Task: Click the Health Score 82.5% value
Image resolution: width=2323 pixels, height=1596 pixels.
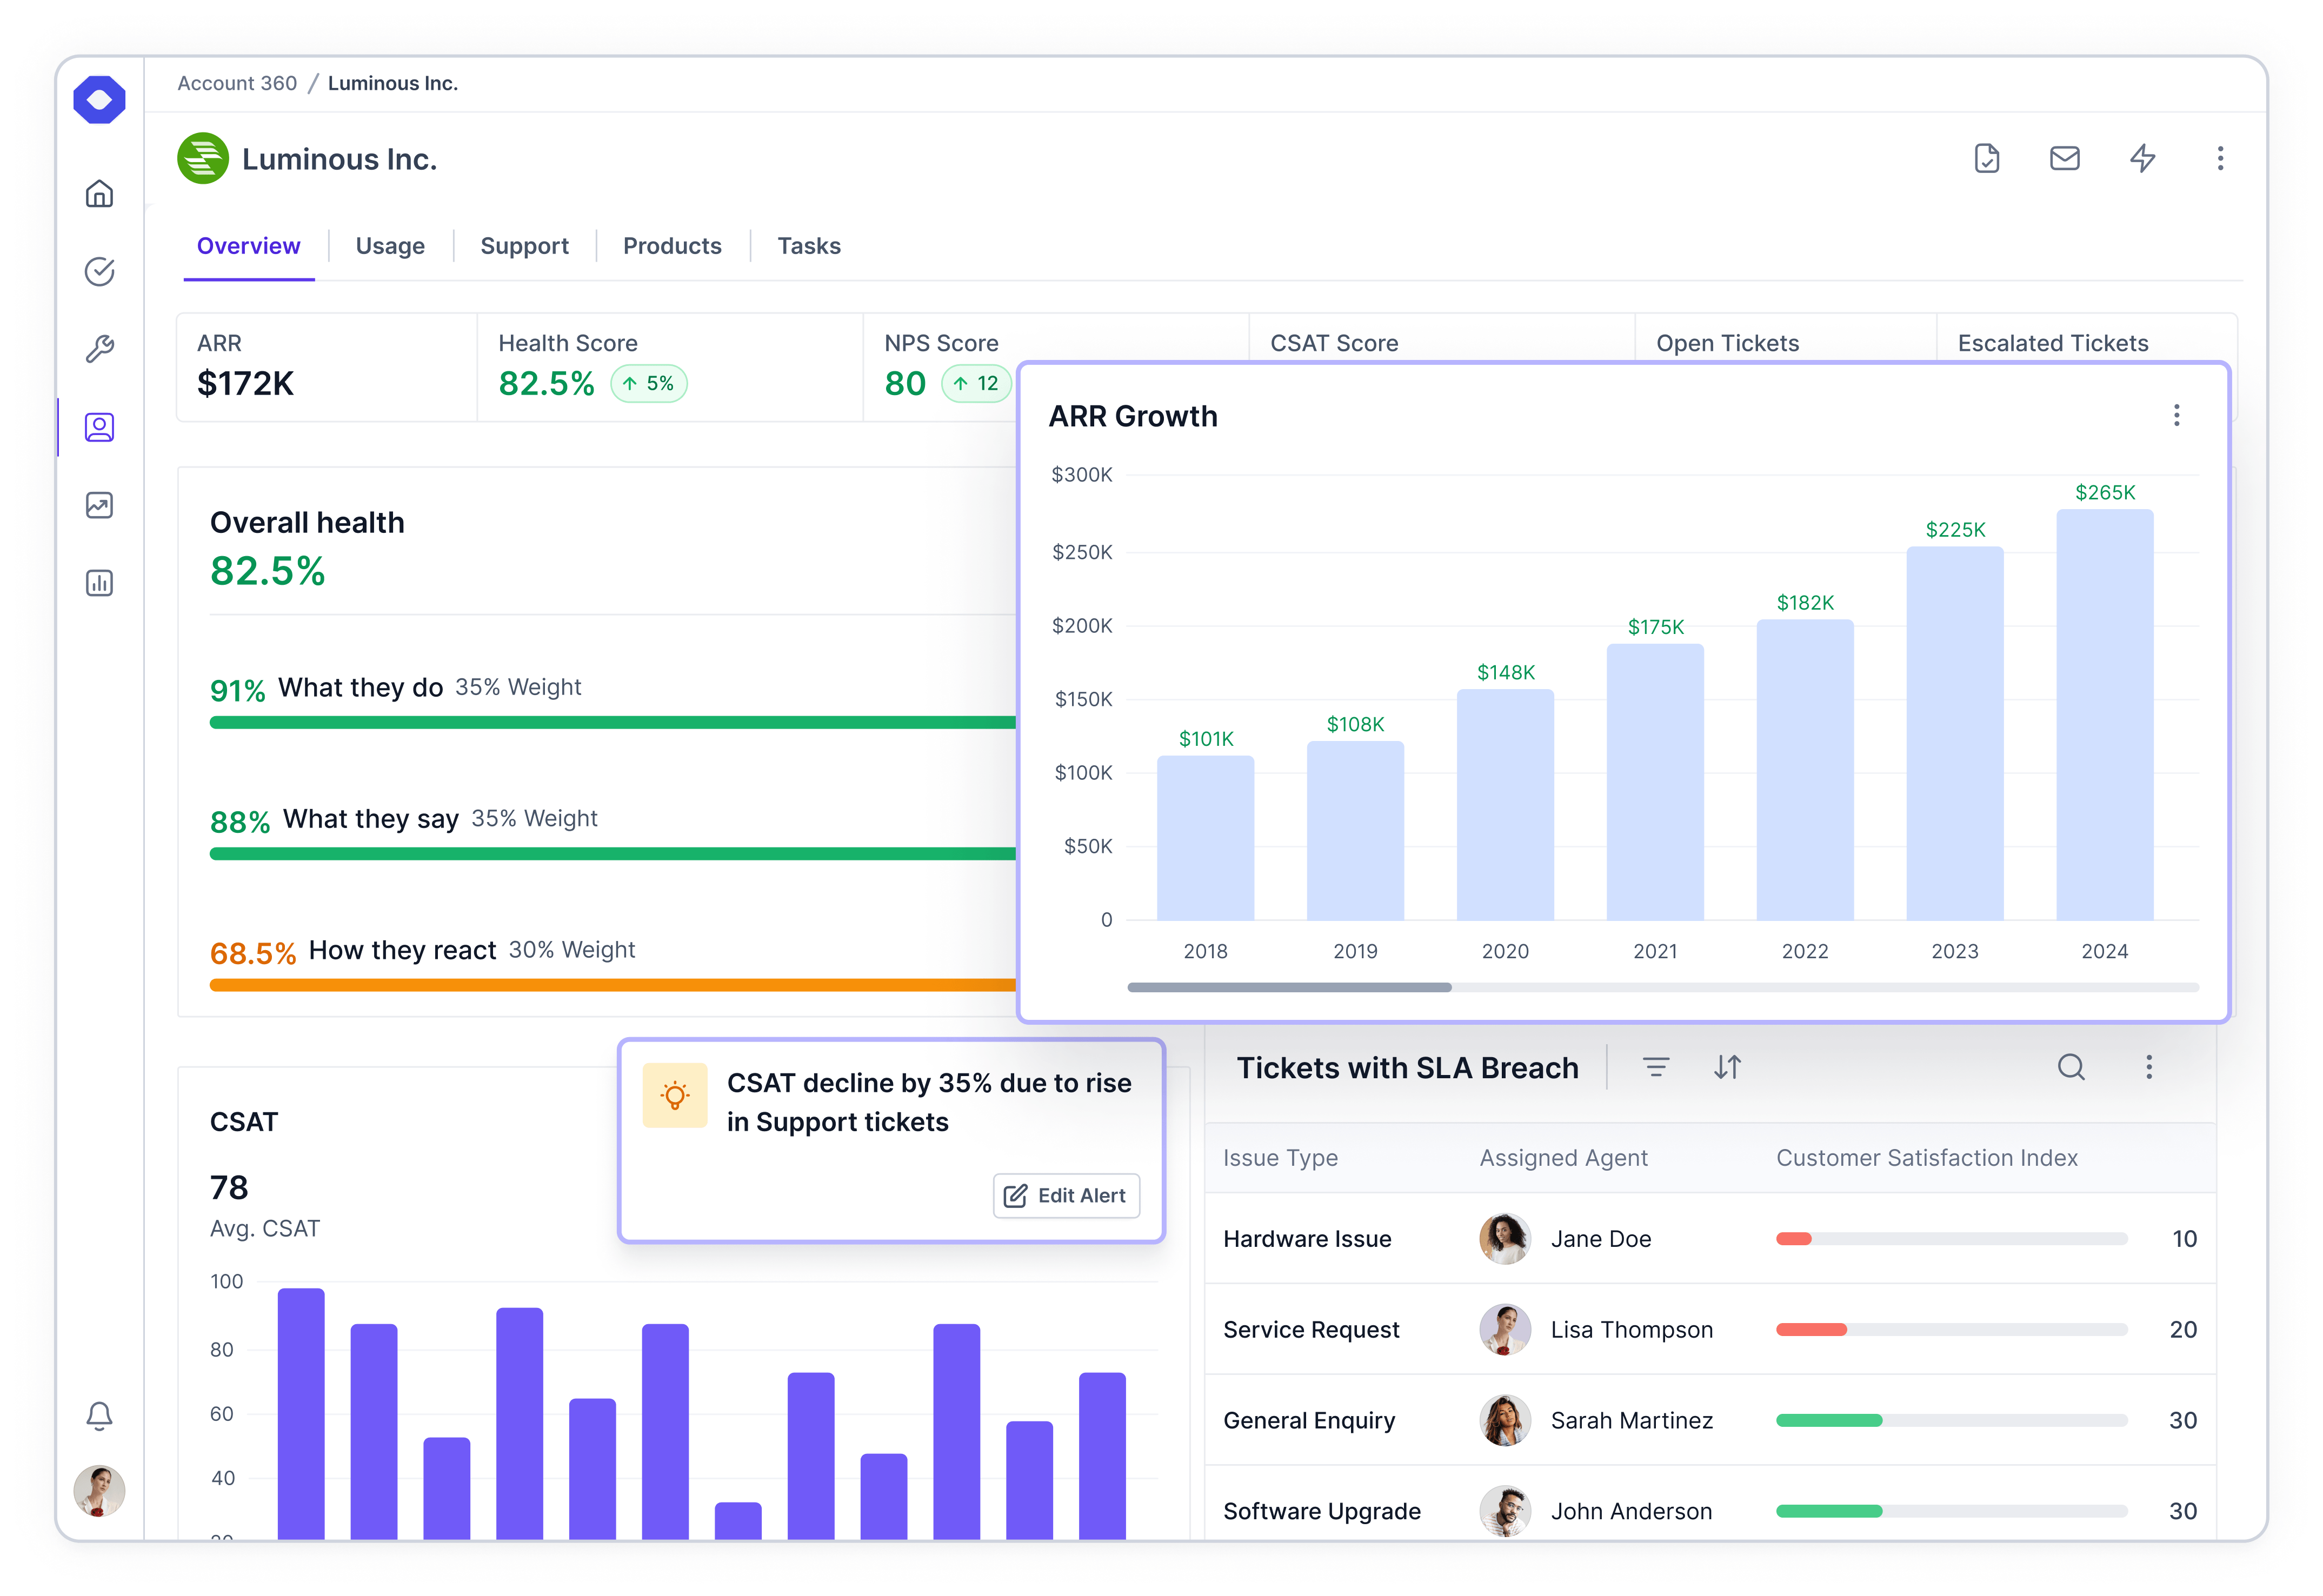Action: point(546,383)
